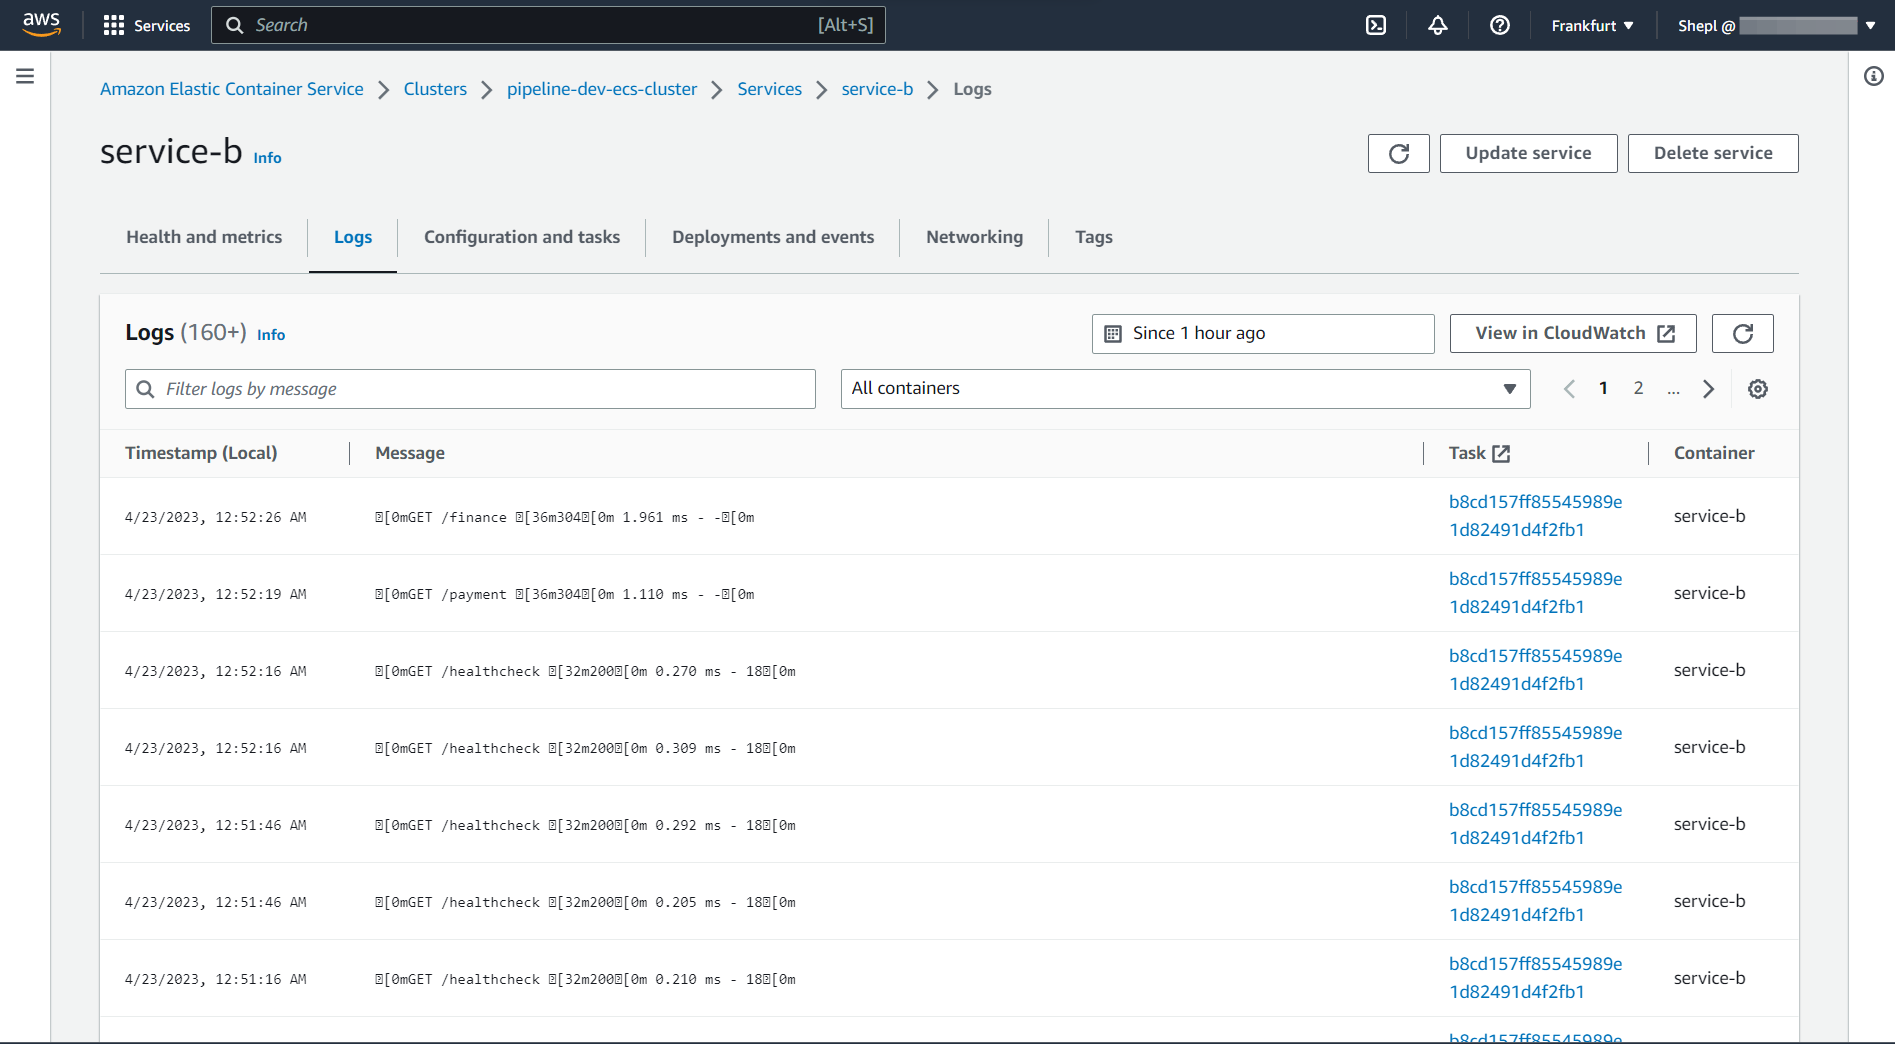This screenshot has height=1044, width=1895.
Task: Open the Tags tab
Action: 1094,237
